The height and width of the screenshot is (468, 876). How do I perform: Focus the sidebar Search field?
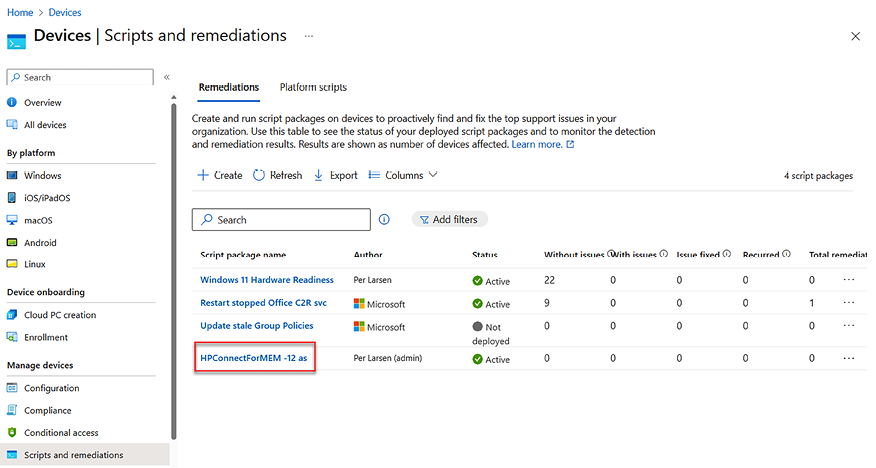point(80,77)
